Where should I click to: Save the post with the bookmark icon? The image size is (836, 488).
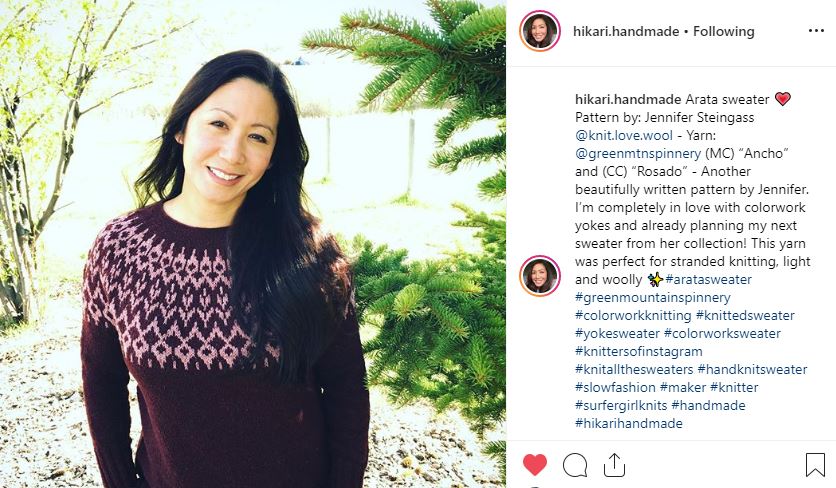[x=815, y=465]
